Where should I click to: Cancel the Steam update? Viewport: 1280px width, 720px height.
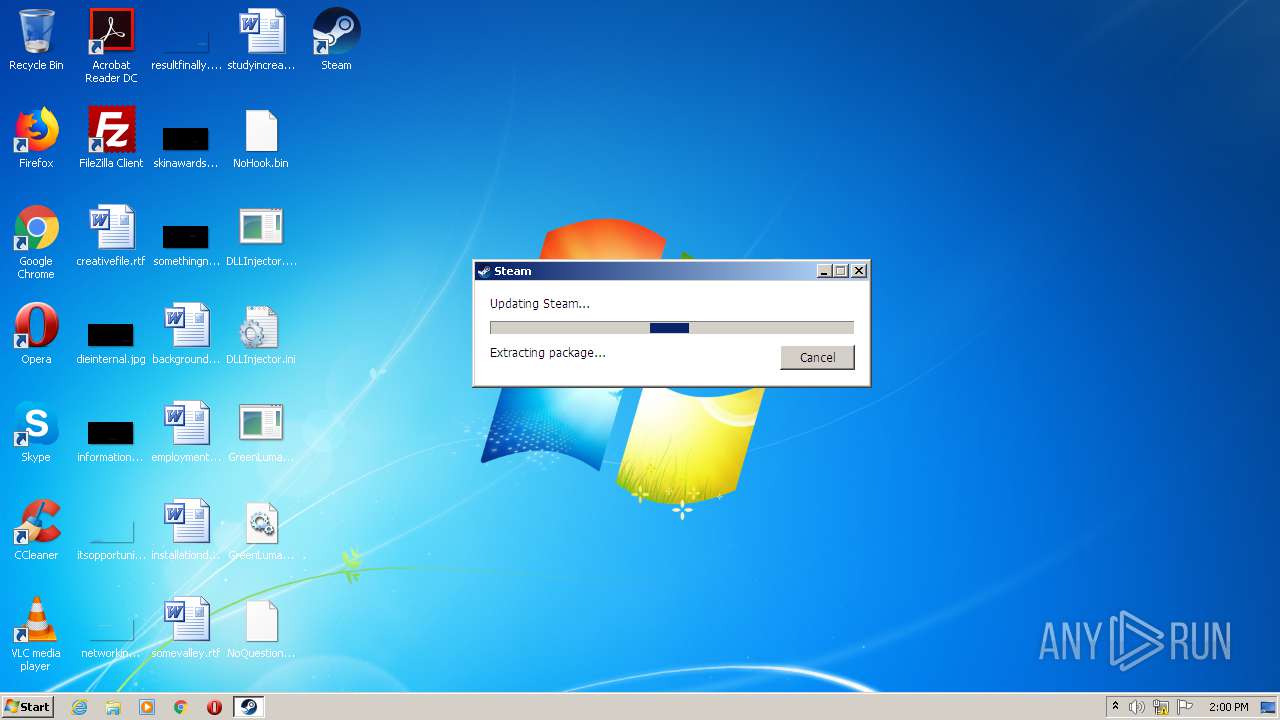point(817,358)
